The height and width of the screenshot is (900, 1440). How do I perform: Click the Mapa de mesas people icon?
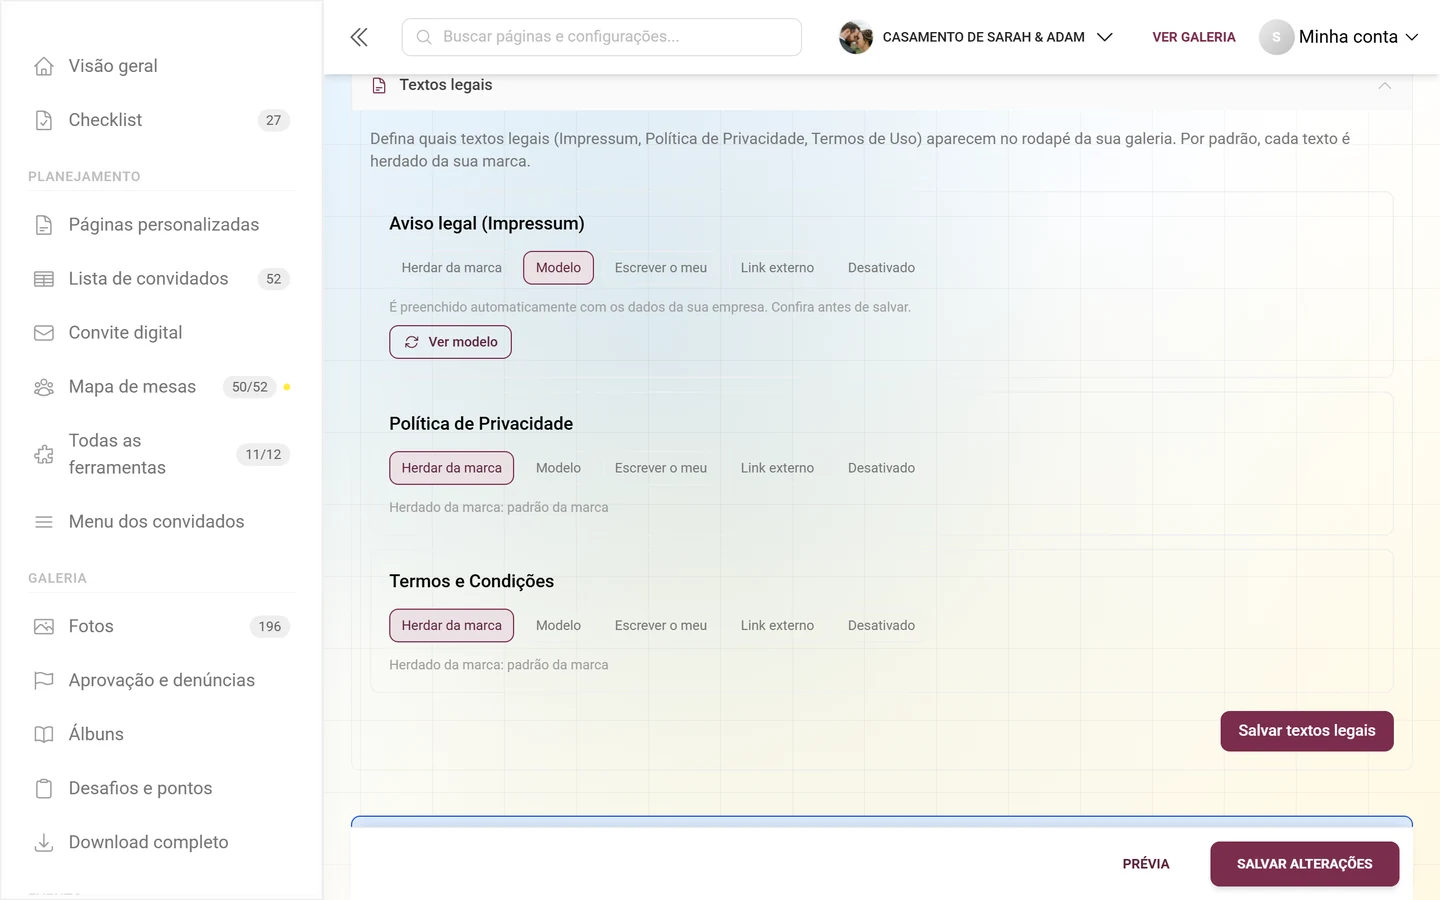coord(44,387)
